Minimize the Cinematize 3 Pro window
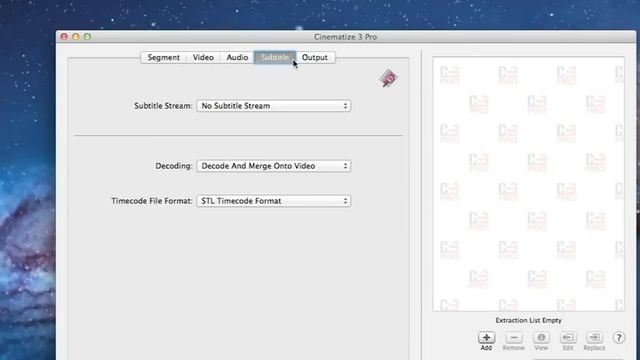This screenshot has height=360, width=640. pyautogui.click(x=76, y=37)
